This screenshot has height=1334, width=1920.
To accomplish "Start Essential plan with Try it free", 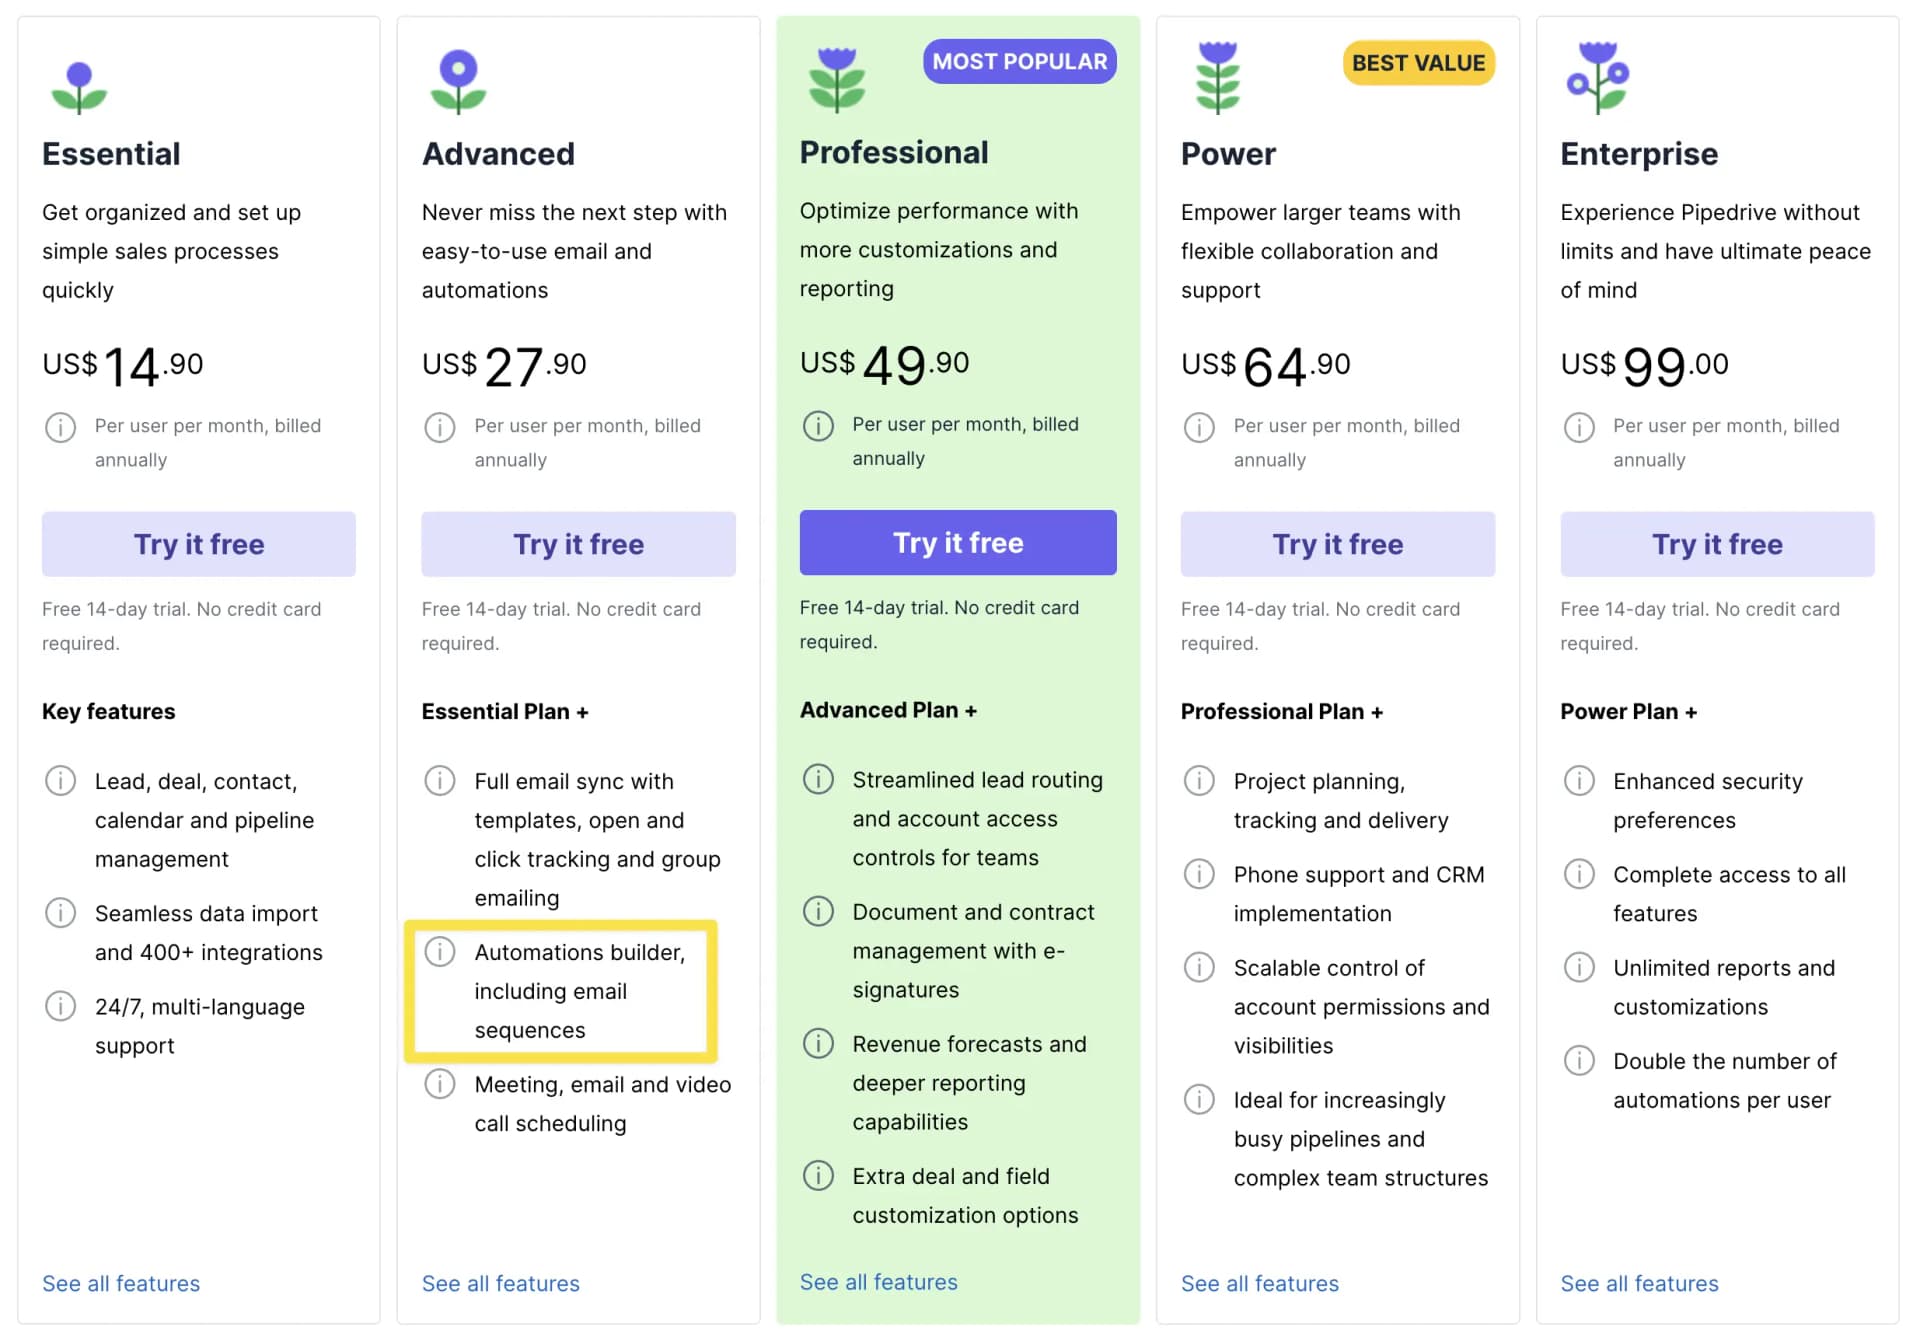I will click(x=199, y=544).
